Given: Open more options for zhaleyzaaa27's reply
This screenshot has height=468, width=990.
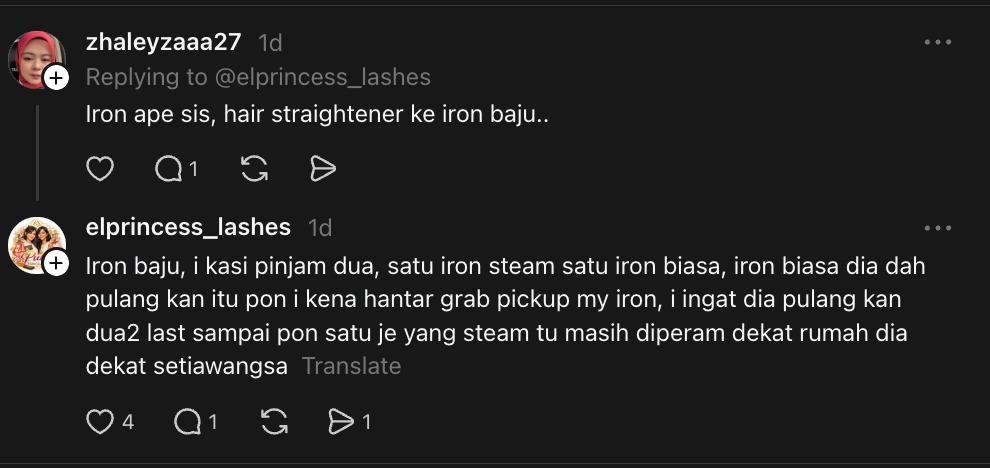Looking at the screenshot, I should pyautogui.click(x=938, y=43).
